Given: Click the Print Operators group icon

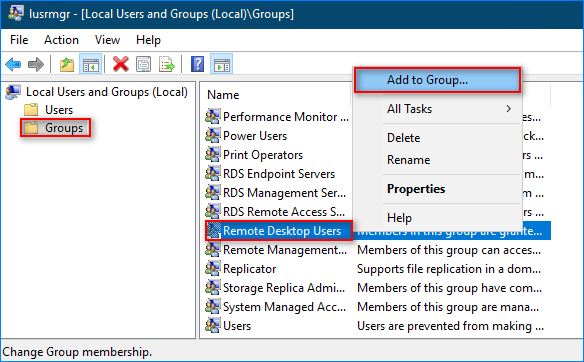Looking at the screenshot, I should [213, 155].
